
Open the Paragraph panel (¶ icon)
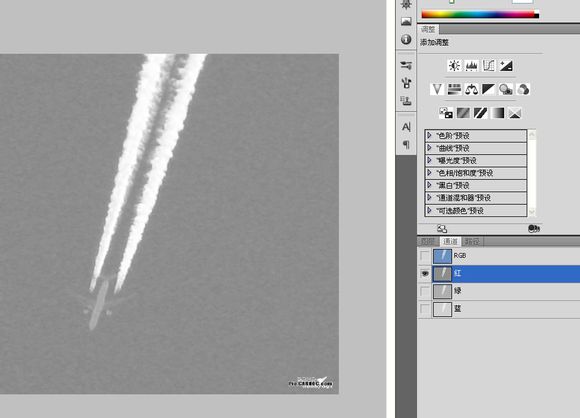[406, 145]
